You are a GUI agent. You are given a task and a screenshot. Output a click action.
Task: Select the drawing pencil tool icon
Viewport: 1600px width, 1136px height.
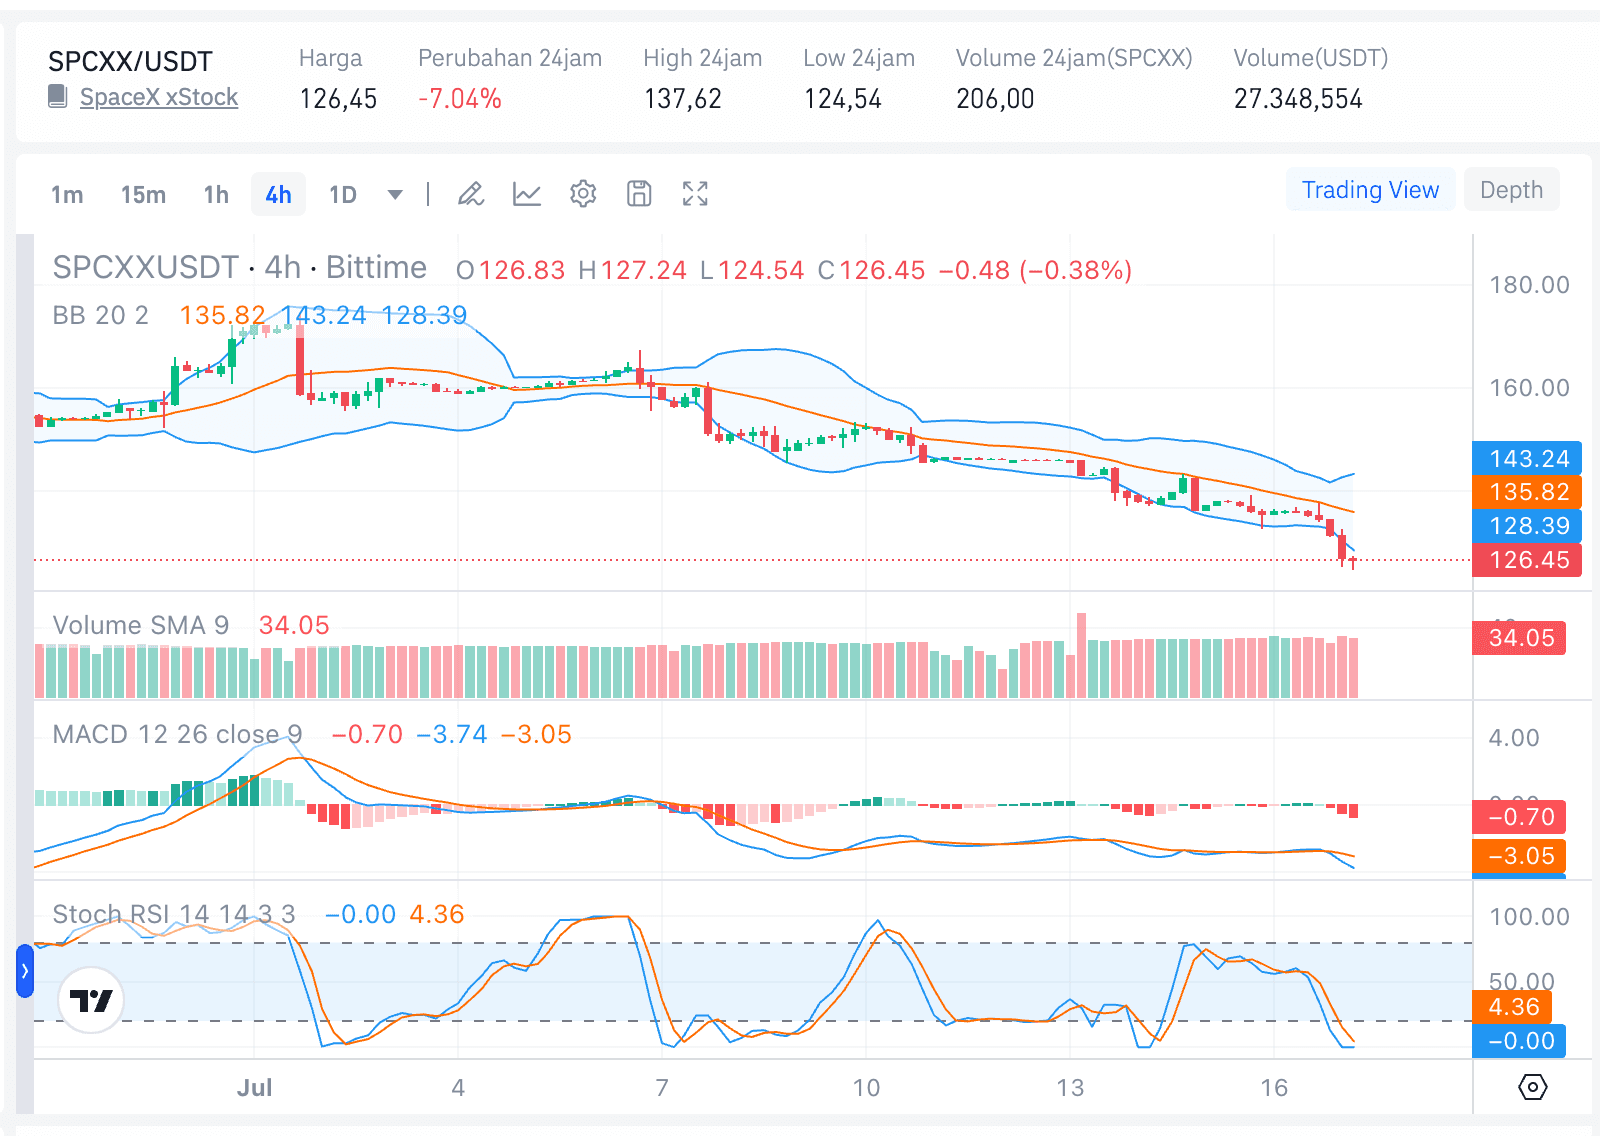tap(471, 194)
